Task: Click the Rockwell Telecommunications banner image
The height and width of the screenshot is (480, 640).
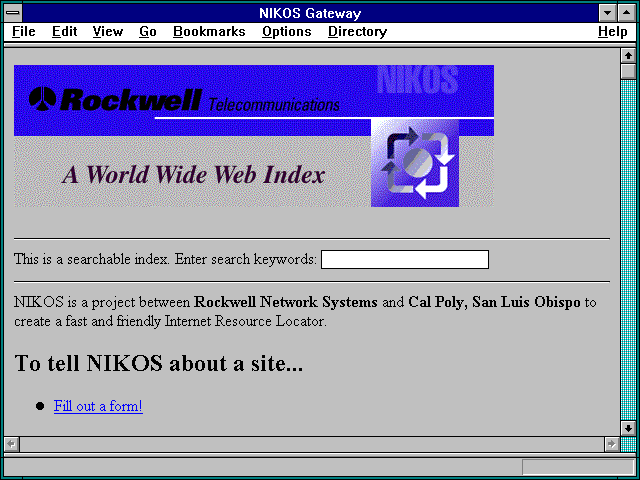Action: click(x=254, y=136)
